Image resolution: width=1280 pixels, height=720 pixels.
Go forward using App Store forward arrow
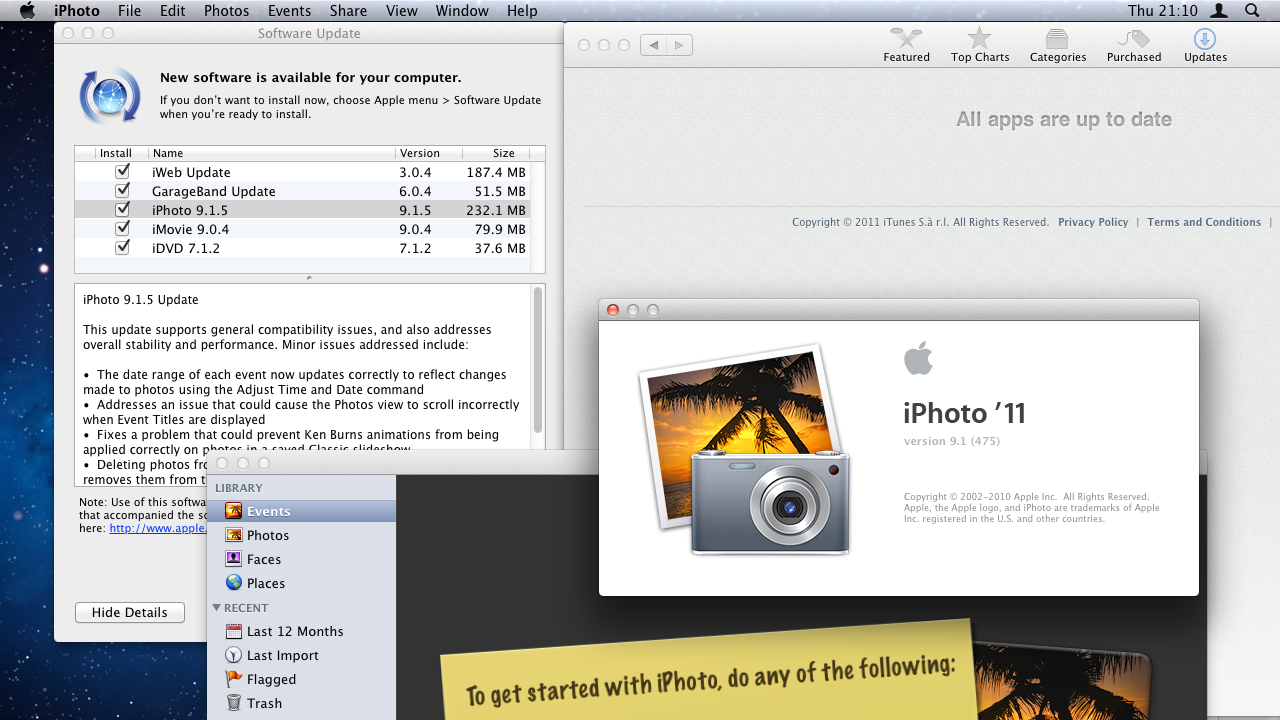[x=679, y=45]
